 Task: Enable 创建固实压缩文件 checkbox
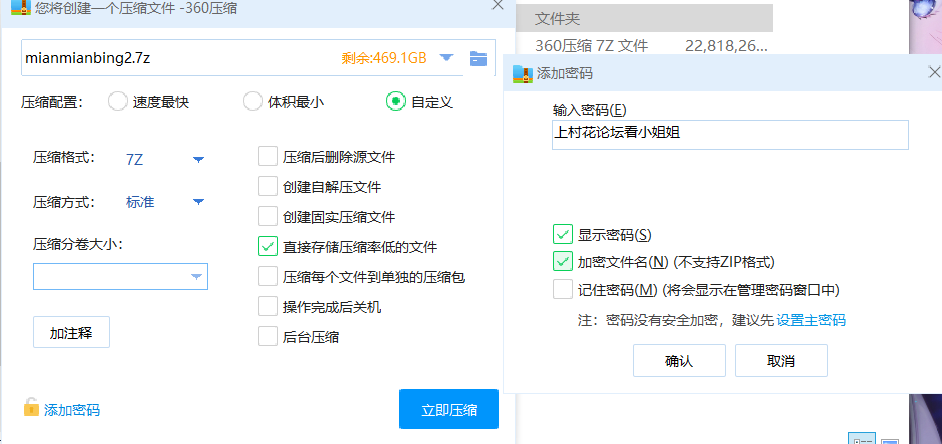tap(267, 216)
